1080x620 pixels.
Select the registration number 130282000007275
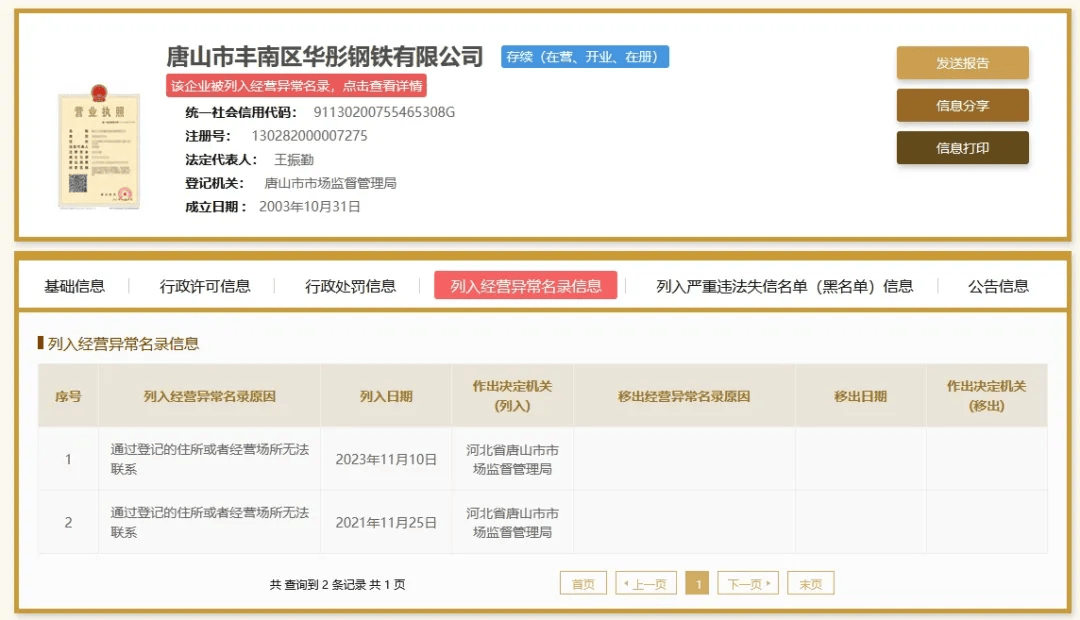coord(309,136)
